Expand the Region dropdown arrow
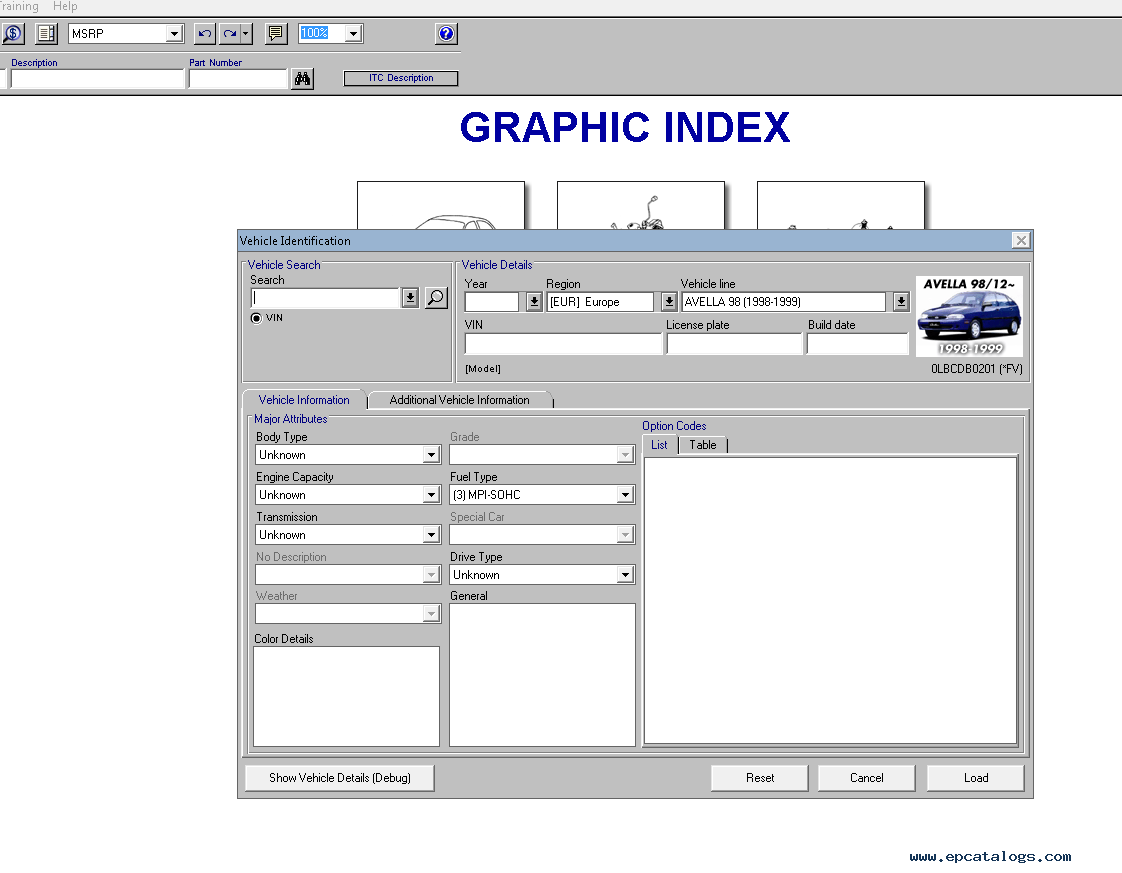Image resolution: width=1122 pixels, height=873 pixels. point(669,302)
